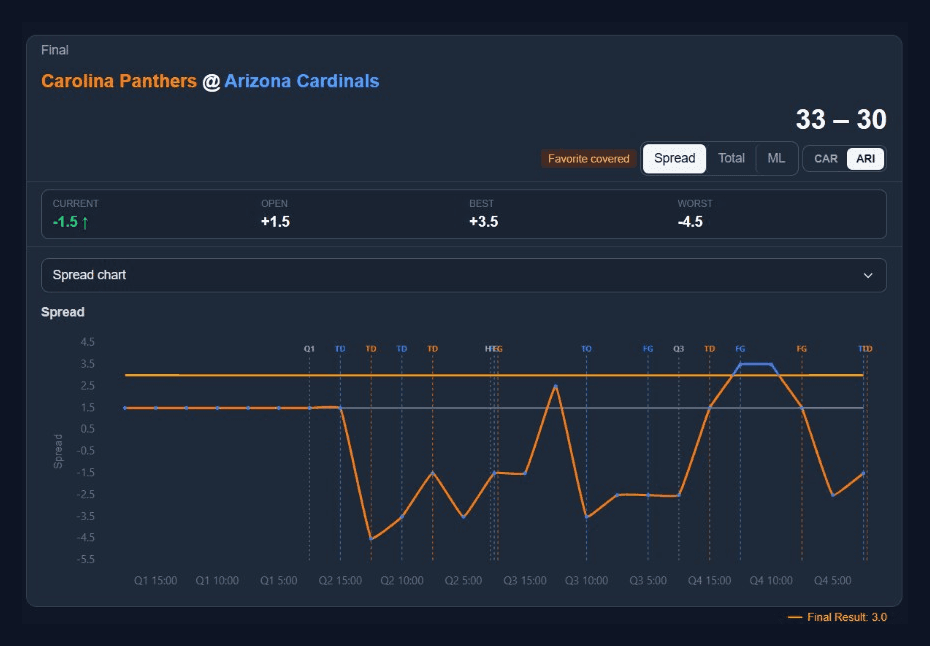Open the Arizona Cardinals team link
Image resolution: width=930 pixels, height=646 pixels.
point(301,81)
